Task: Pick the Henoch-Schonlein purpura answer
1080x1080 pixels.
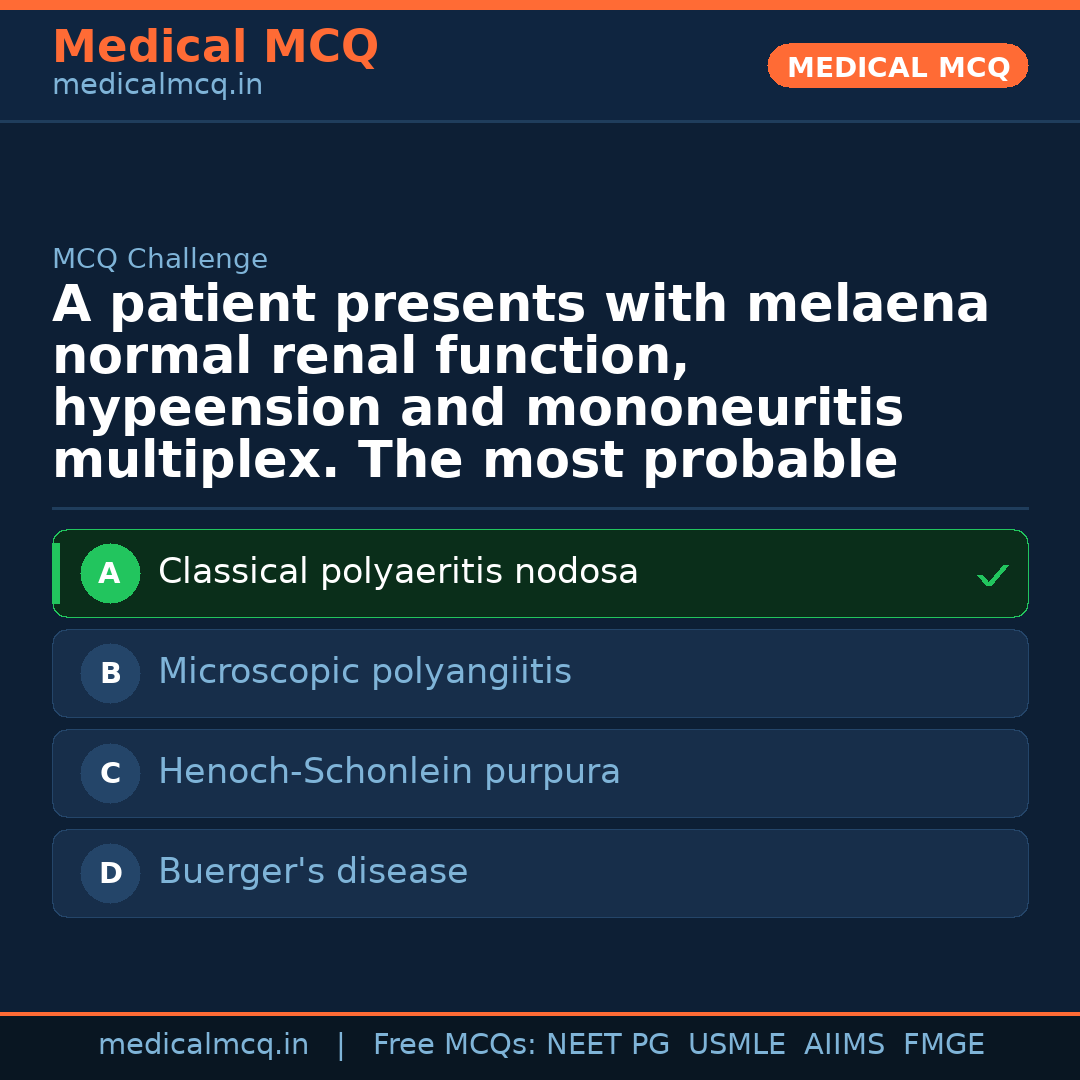Action: (x=389, y=772)
